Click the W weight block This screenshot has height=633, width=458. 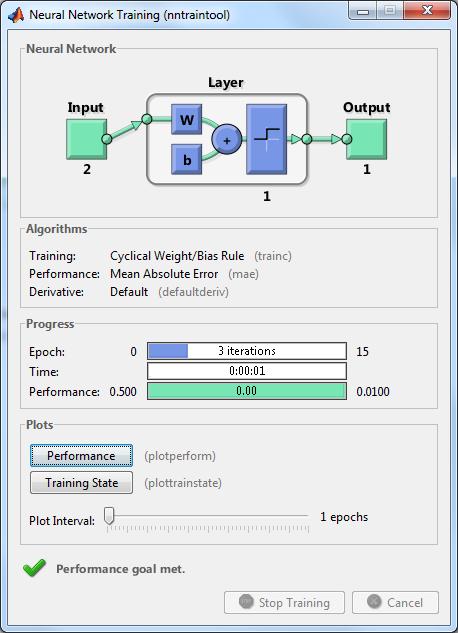pyautogui.click(x=186, y=119)
